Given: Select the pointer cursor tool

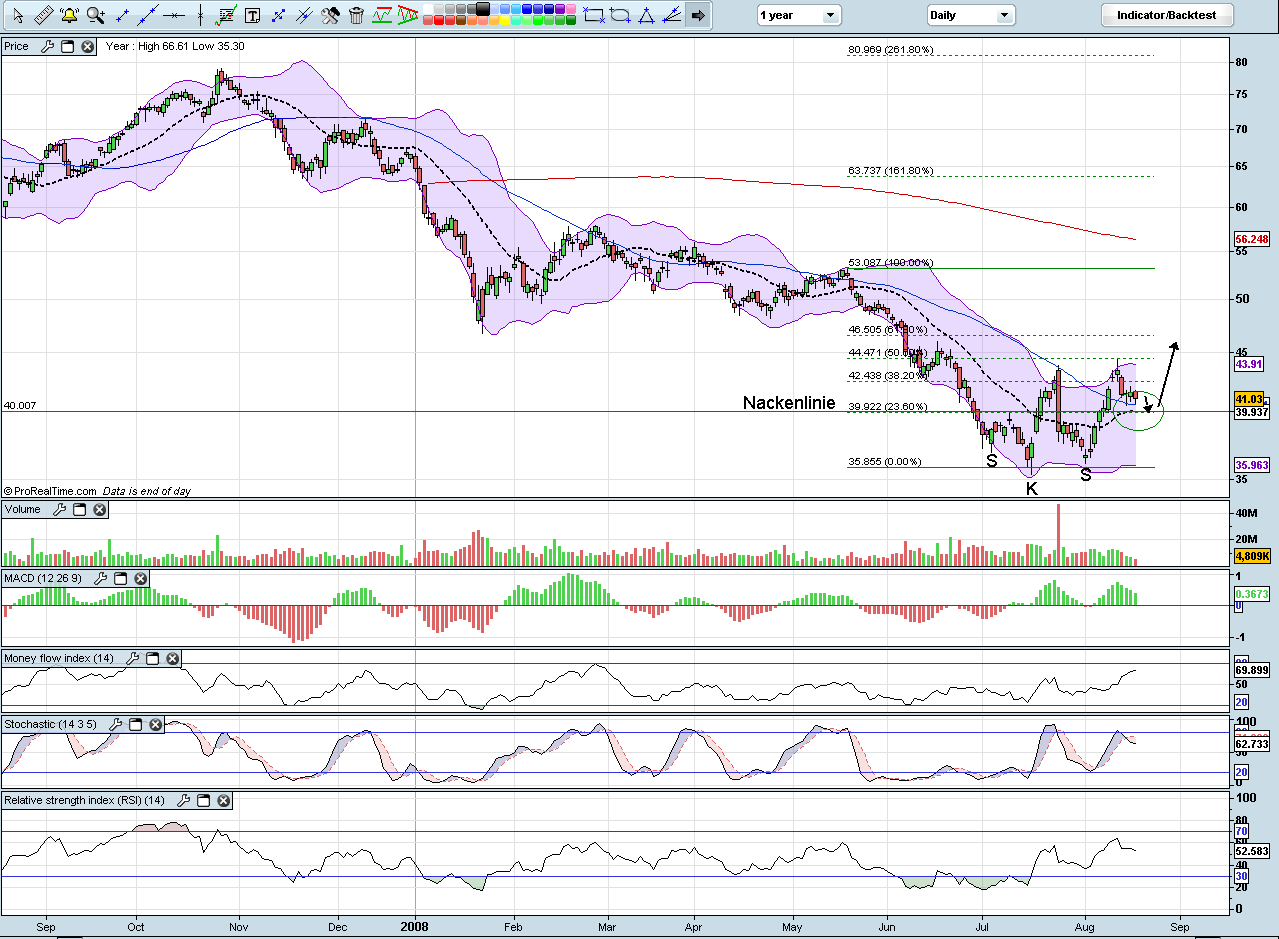Looking at the screenshot, I should point(18,15).
